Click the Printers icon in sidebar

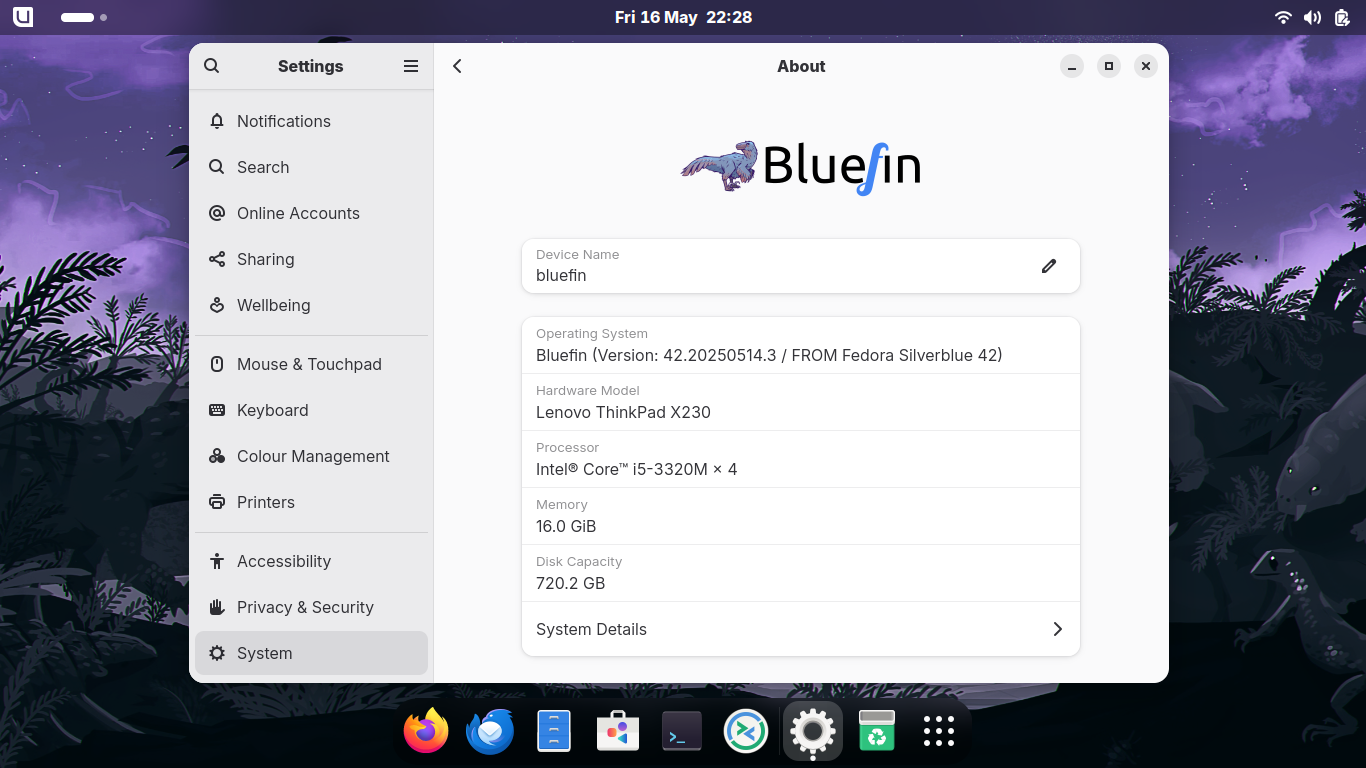(217, 502)
